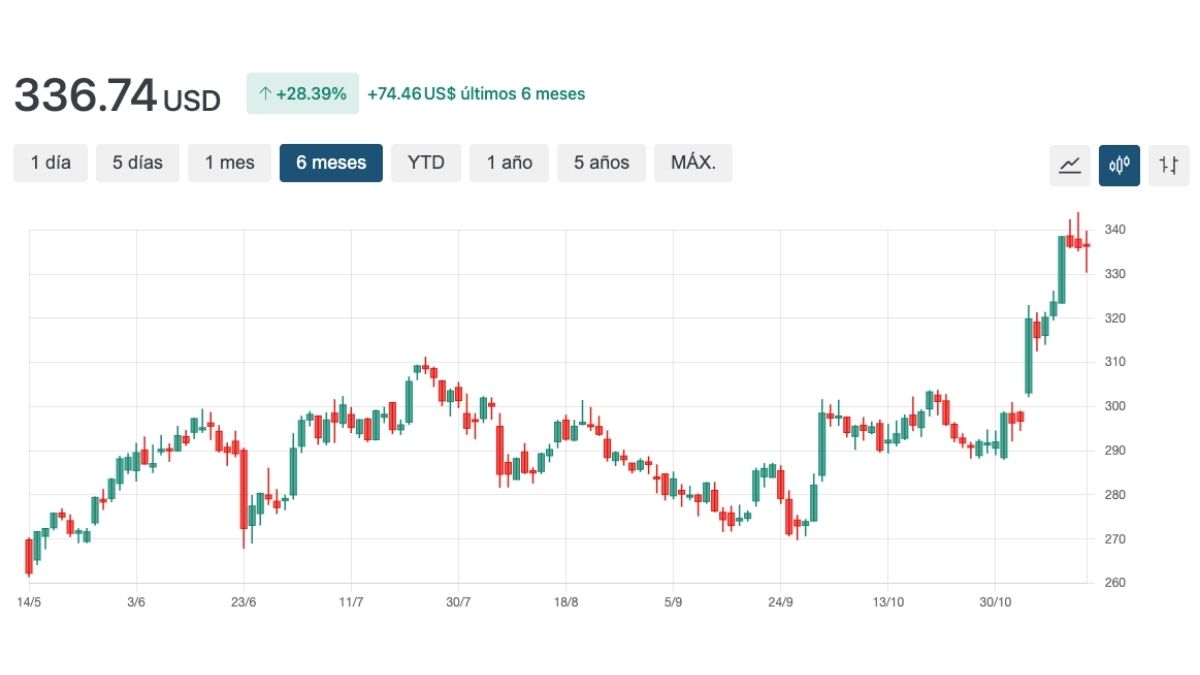This screenshot has height=675, width=1200.
Task: Click the active 6 meses range
Action: pyautogui.click(x=331, y=163)
